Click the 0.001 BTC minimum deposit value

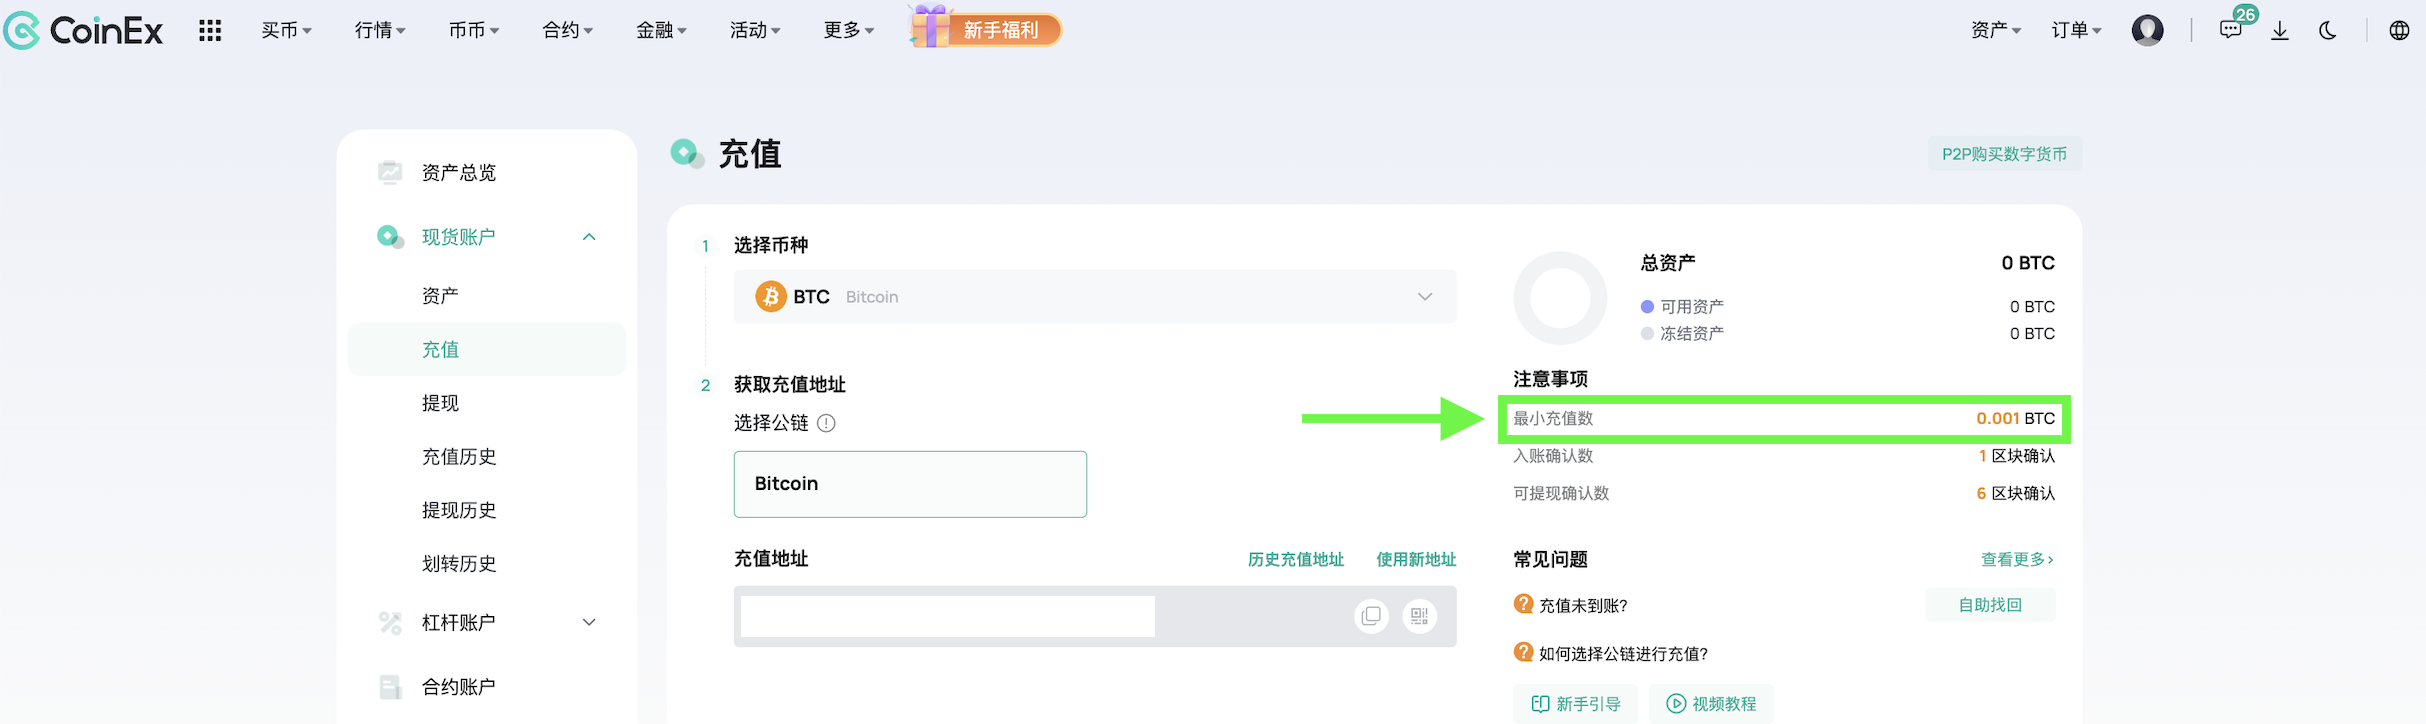[2015, 418]
